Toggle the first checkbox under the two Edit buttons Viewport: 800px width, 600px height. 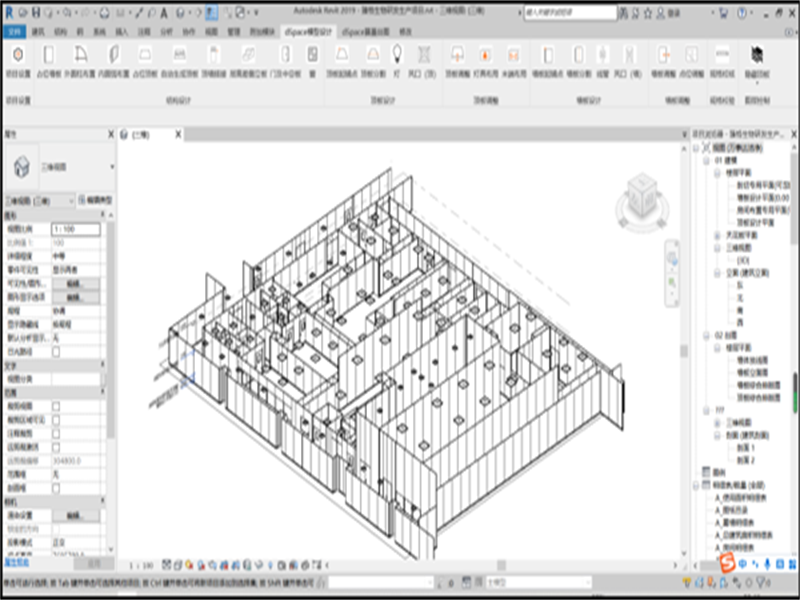[x=56, y=352]
